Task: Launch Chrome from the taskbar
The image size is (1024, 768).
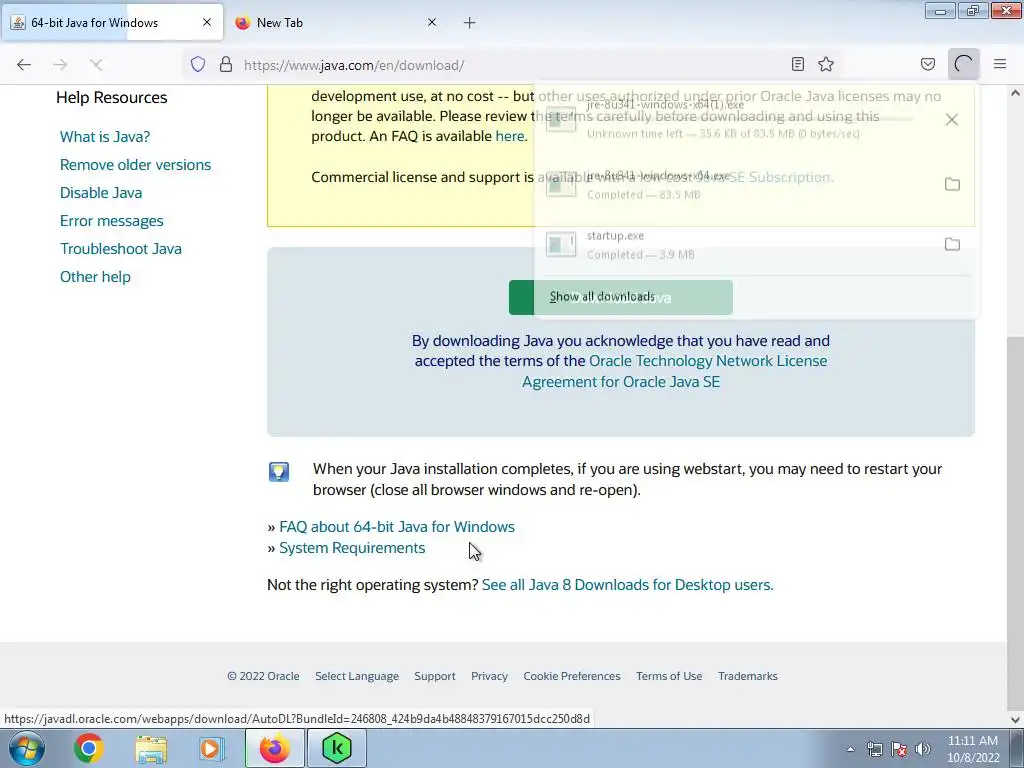Action: tap(88, 748)
